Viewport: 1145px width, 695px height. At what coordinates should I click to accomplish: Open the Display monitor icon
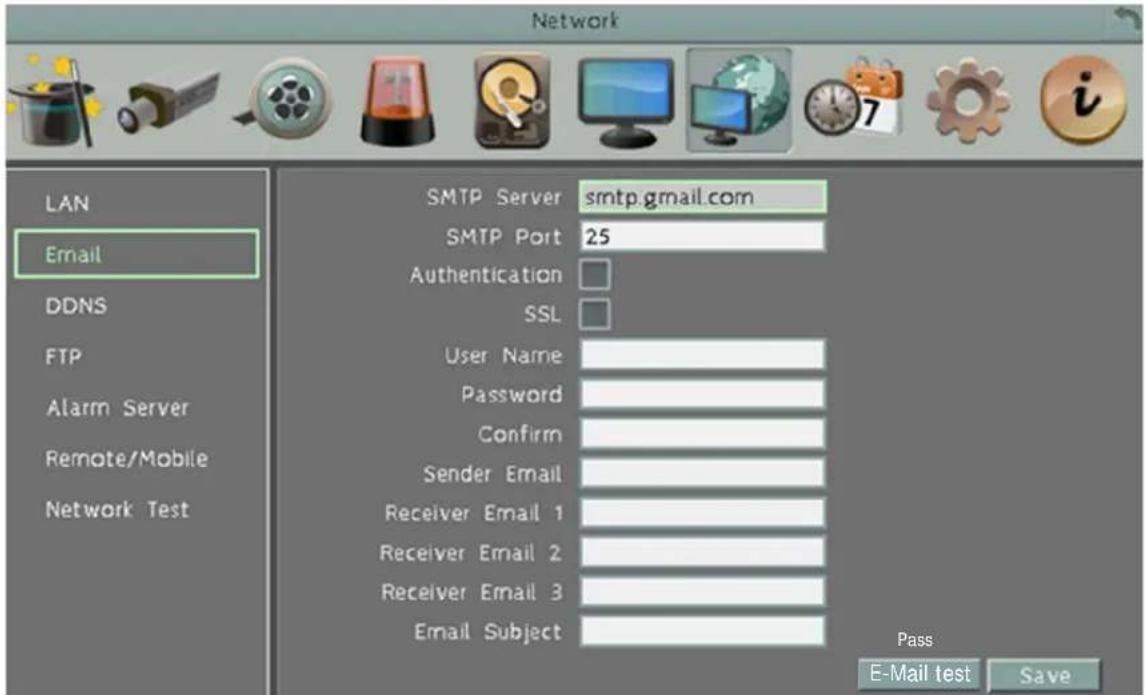pyautogui.click(x=626, y=102)
